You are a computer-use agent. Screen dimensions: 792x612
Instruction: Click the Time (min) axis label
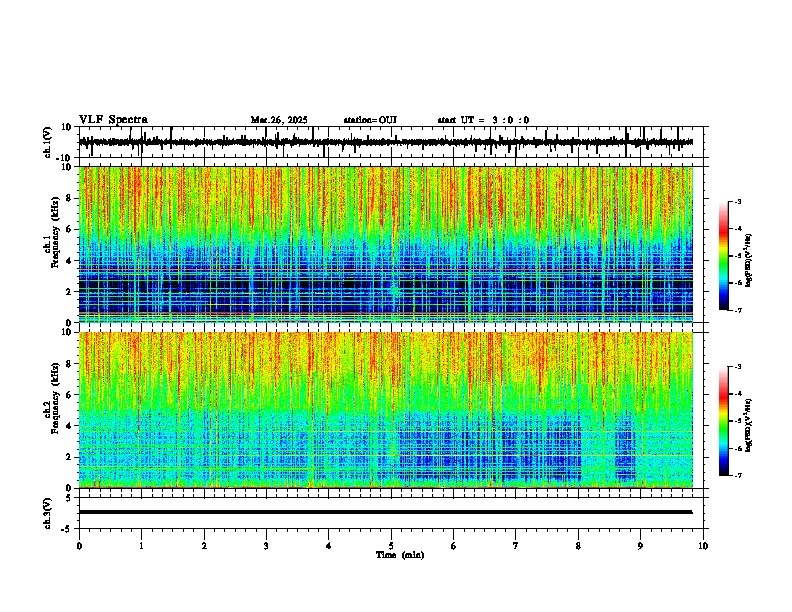(400, 555)
